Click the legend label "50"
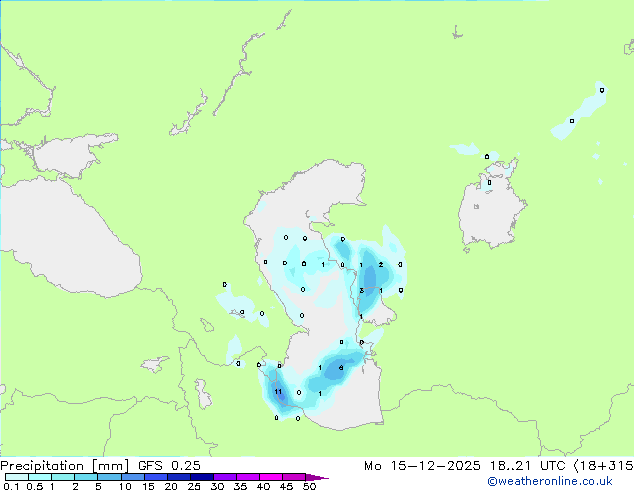Viewport: 634px width, 490px height. (309, 486)
